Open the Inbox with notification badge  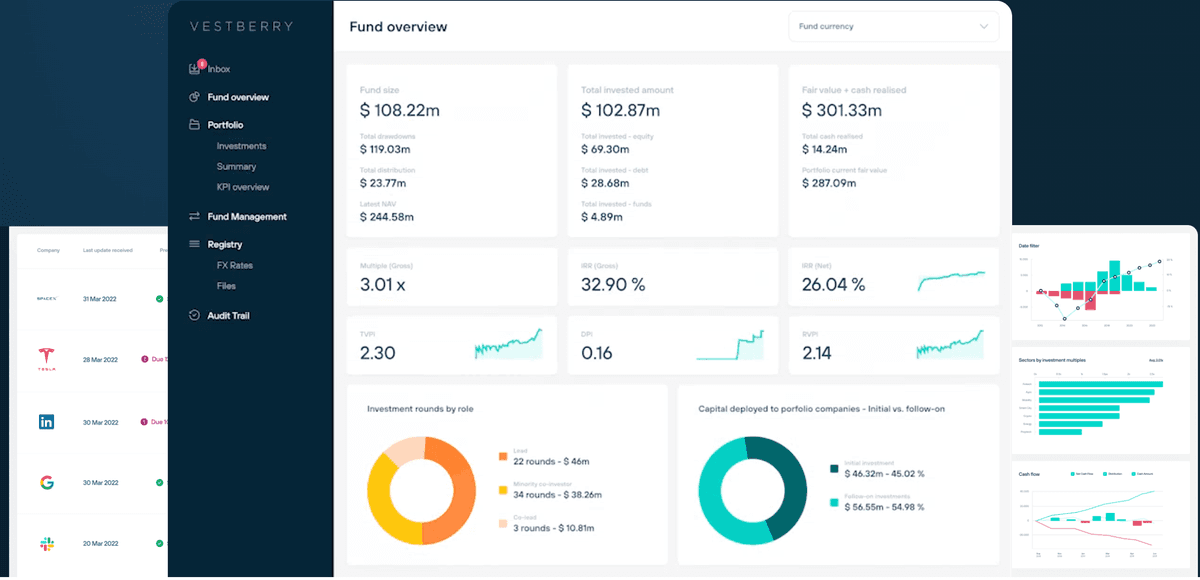193,68
